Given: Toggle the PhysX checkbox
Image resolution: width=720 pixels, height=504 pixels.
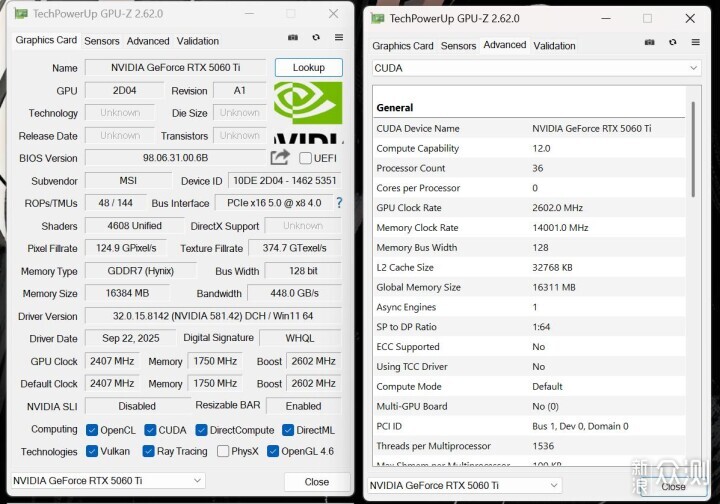Looking at the screenshot, I should [x=223, y=451].
